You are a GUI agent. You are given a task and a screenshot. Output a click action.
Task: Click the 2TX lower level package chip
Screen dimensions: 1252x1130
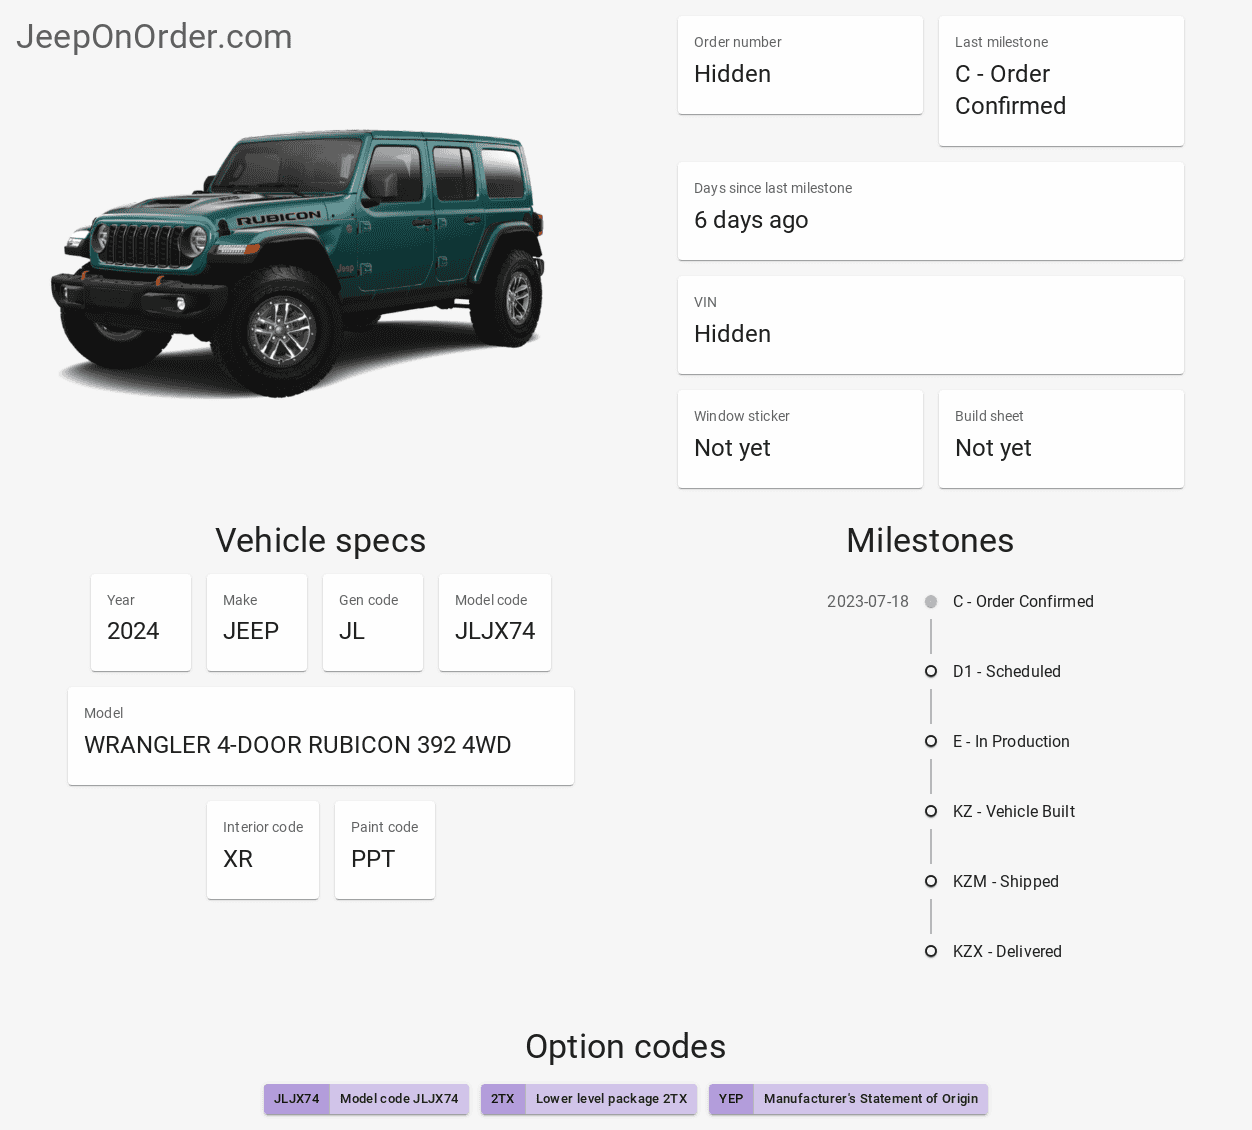pyautogui.click(x=589, y=1099)
